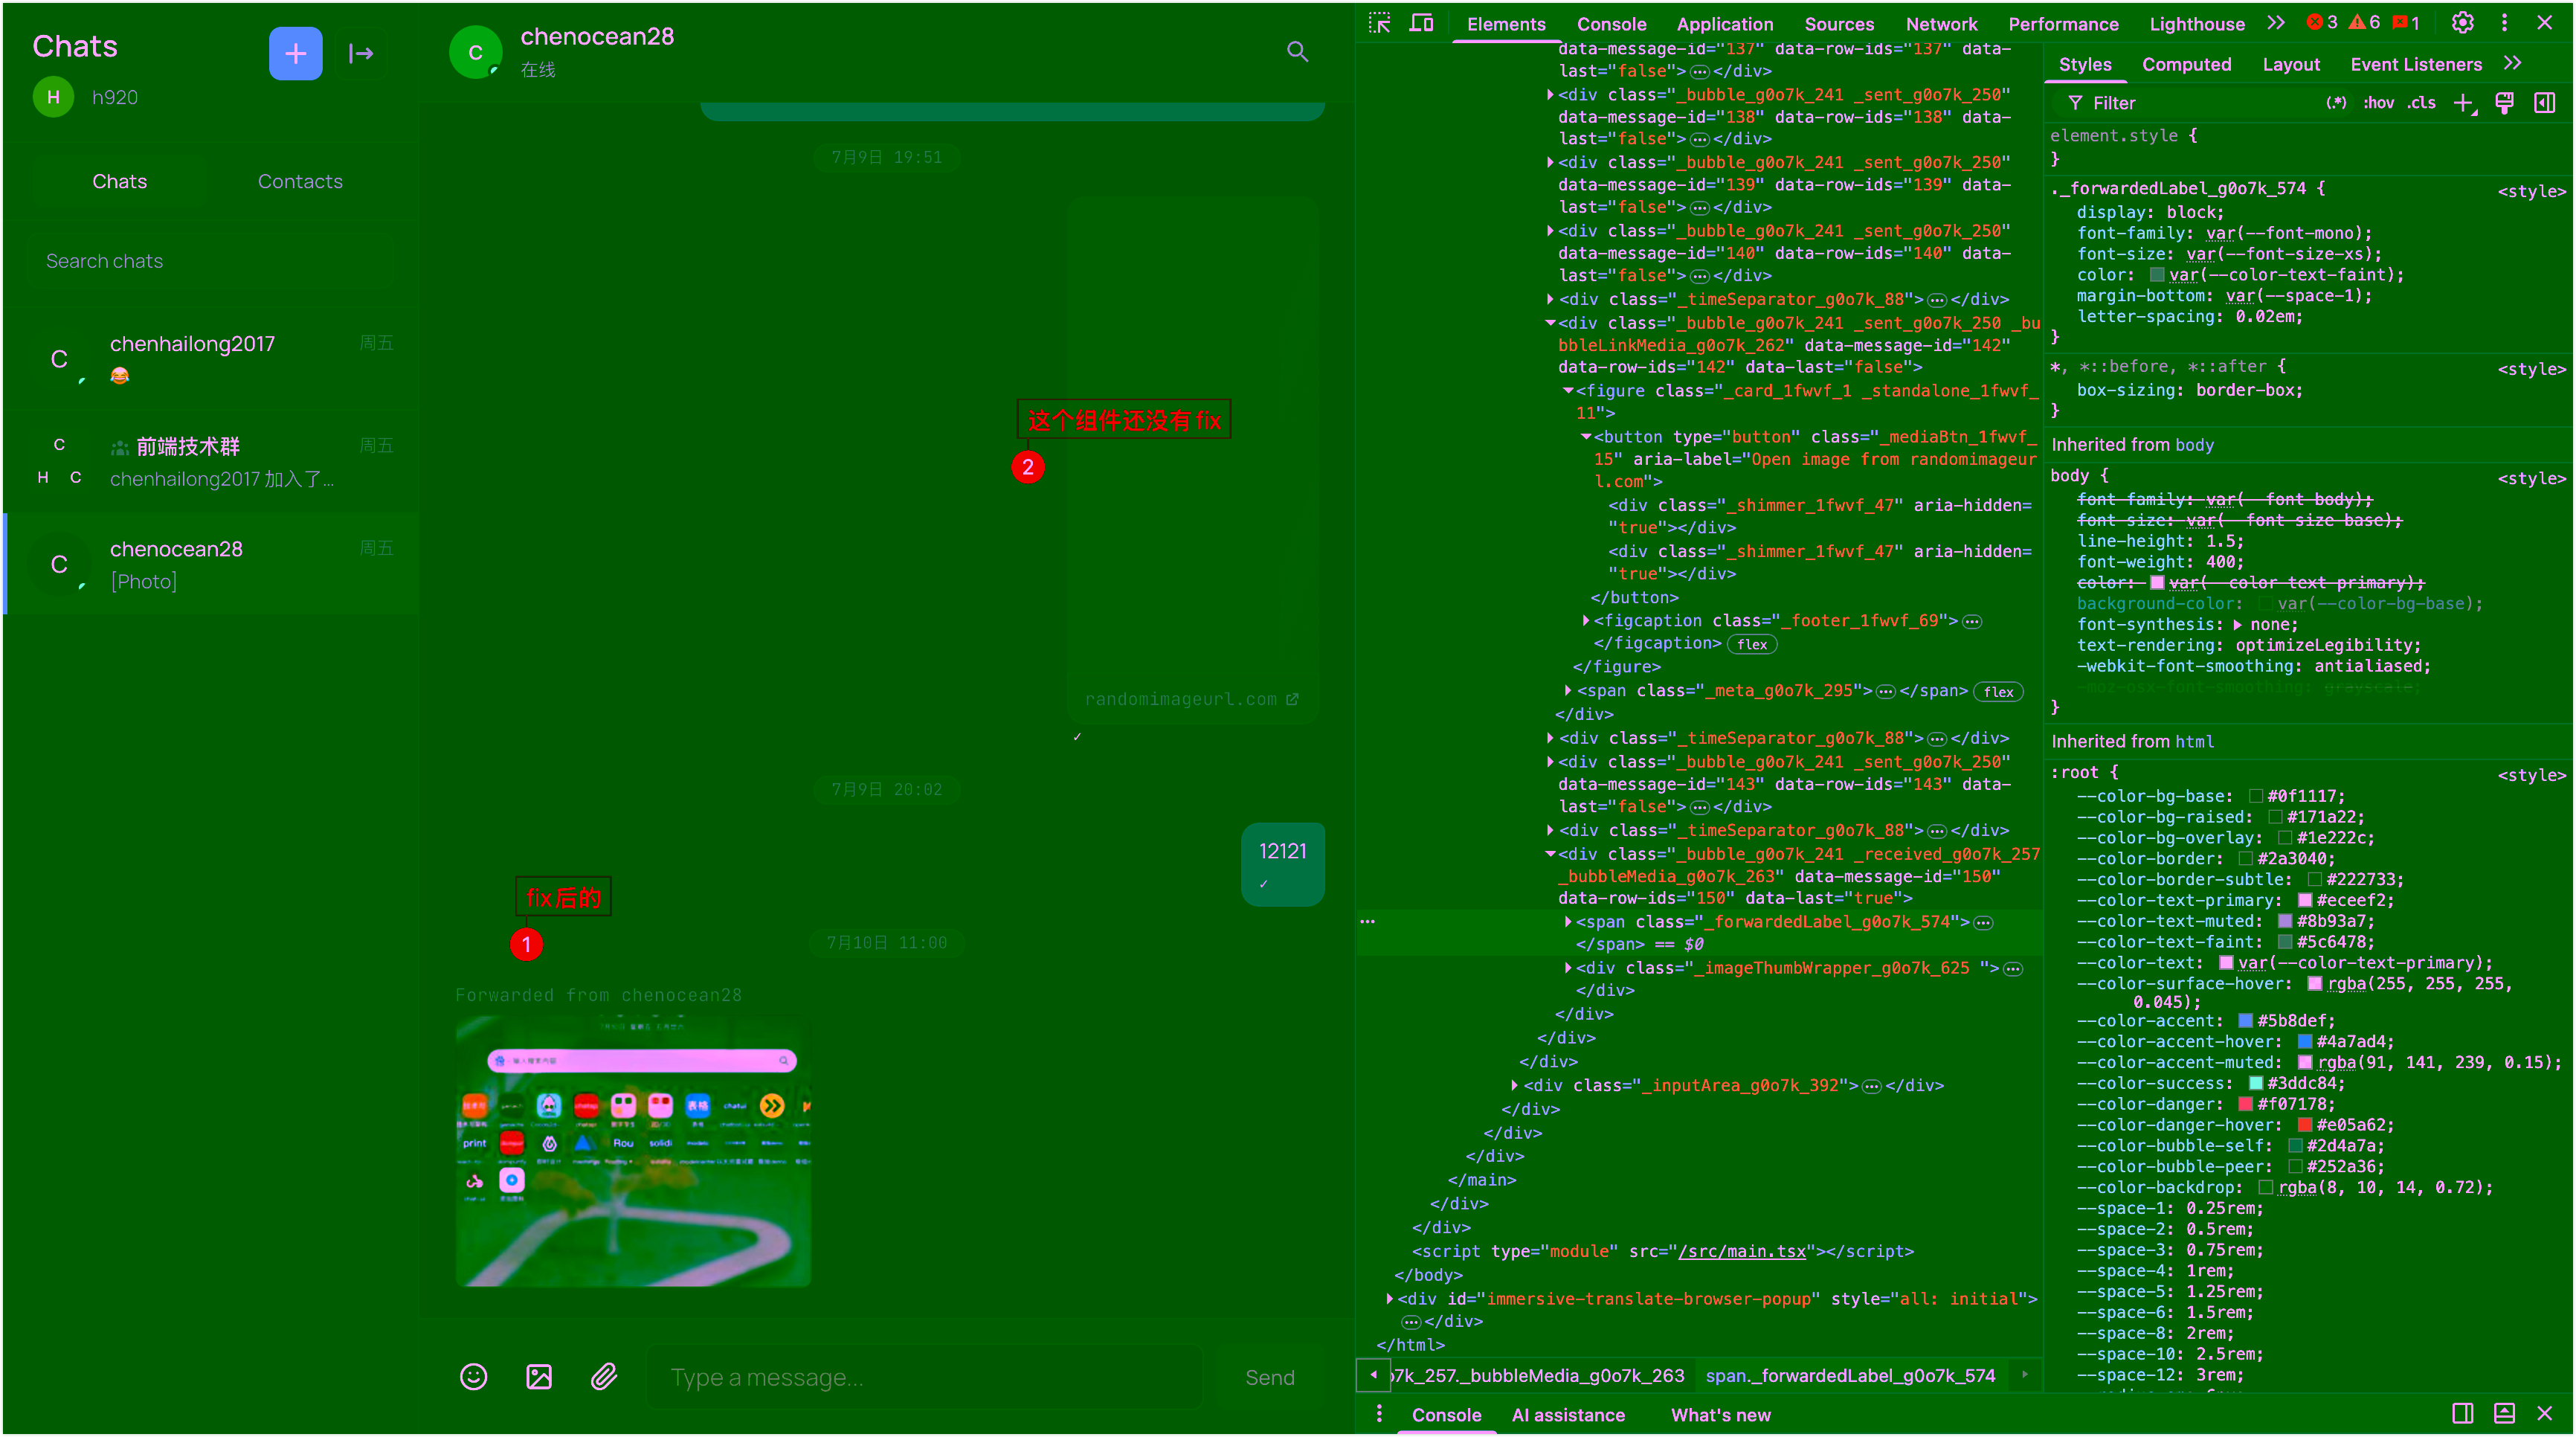Collapse the figure _card_1fwvf_1 element
2576x1437 pixels.
click(x=1568, y=391)
